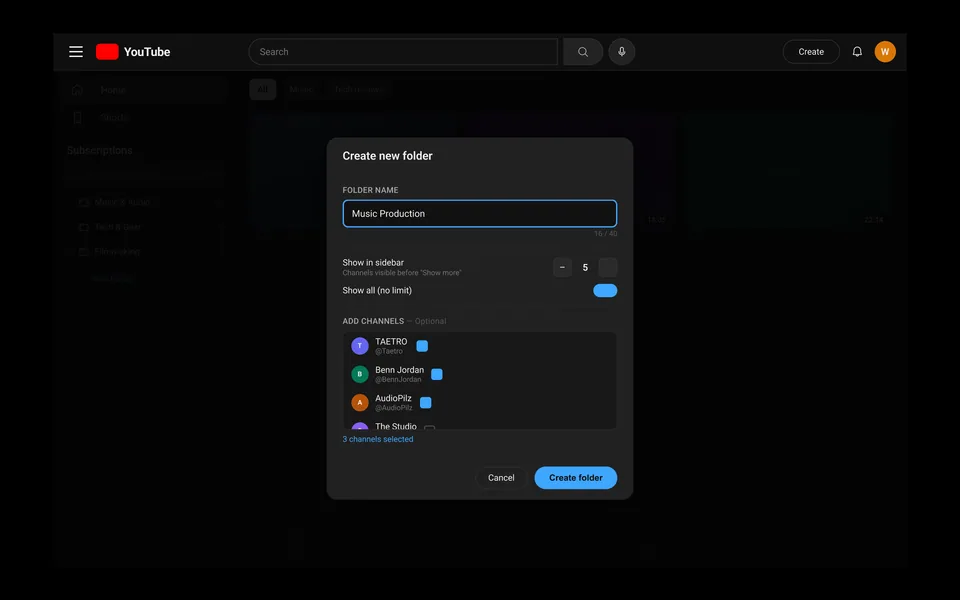Open Shorts in the dimmed sidebar
This screenshot has height=600, width=960.
pyautogui.click(x=146, y=118)
